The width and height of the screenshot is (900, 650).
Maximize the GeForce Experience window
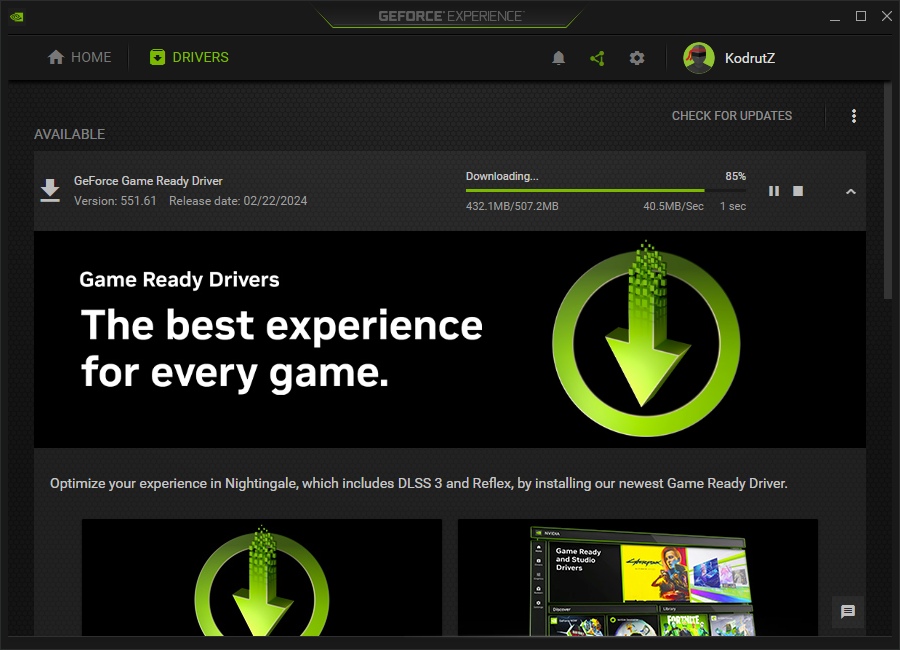[861, 17]
